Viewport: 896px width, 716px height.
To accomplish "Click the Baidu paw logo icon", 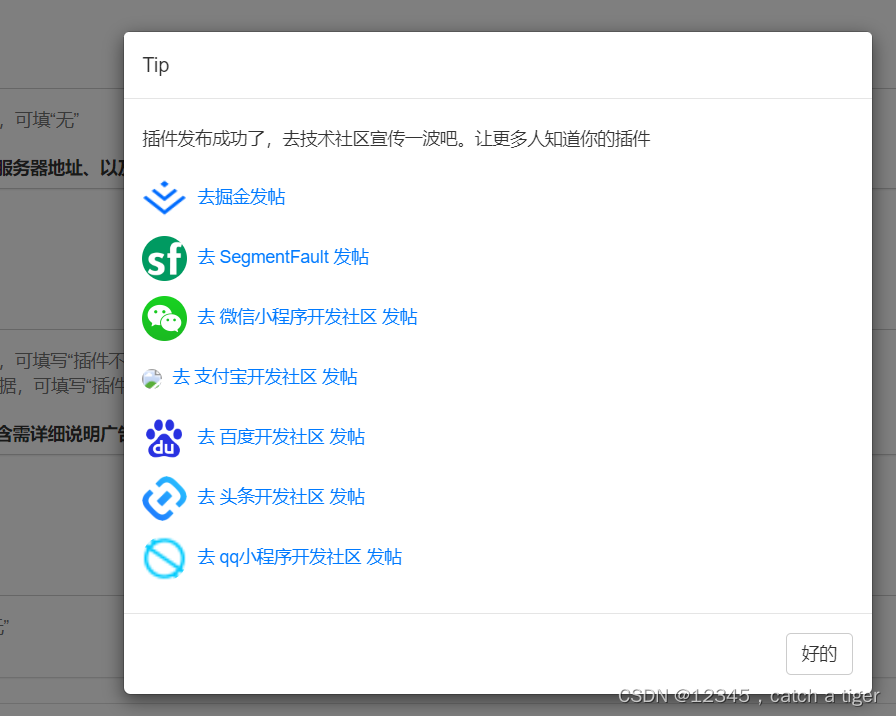I will click(x=165, y=438).
